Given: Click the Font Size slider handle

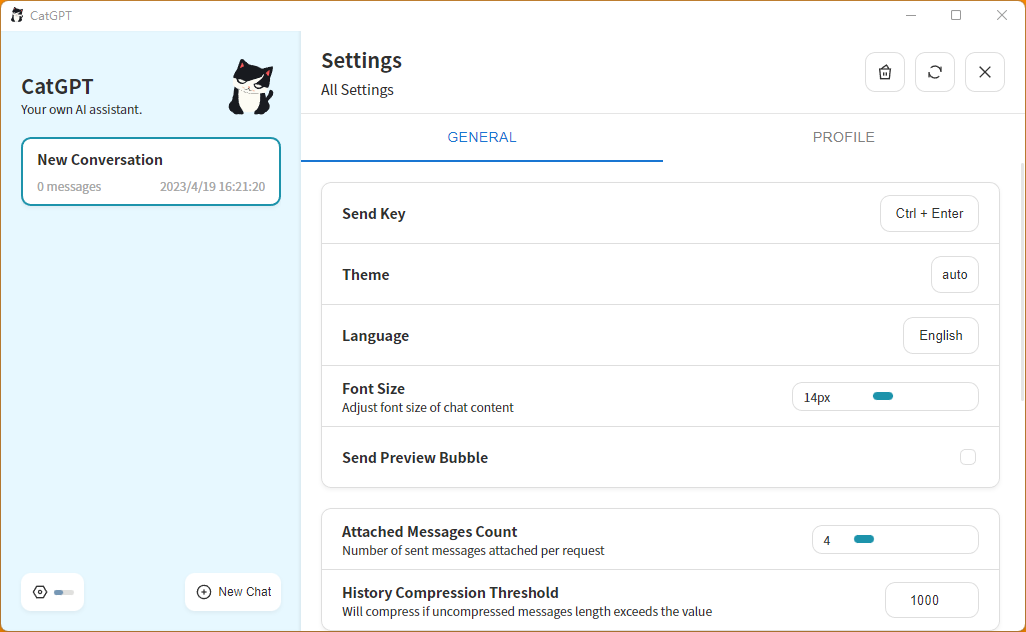Looking at the screenshot, I should pyautogui.click(x=883, y=396).
